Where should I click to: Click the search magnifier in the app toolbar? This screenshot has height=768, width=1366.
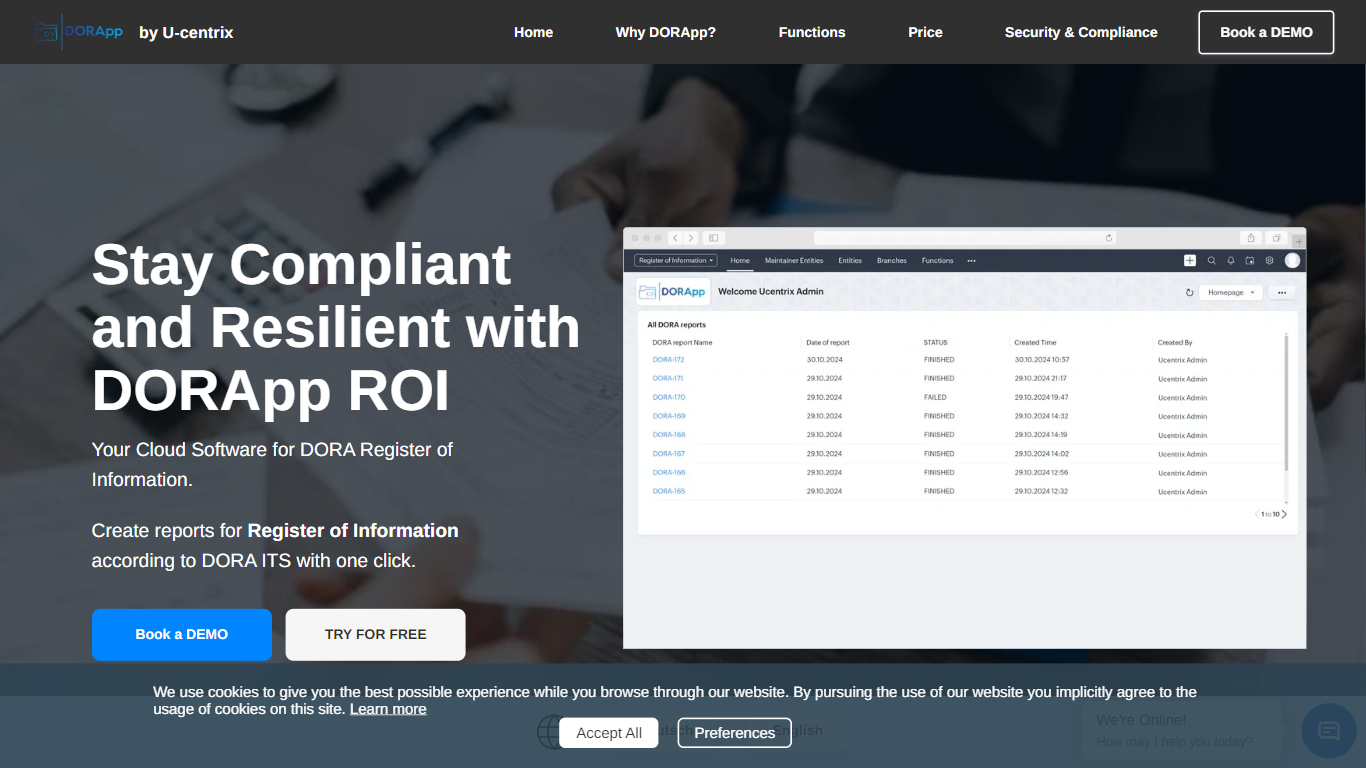coord(1211,260)
